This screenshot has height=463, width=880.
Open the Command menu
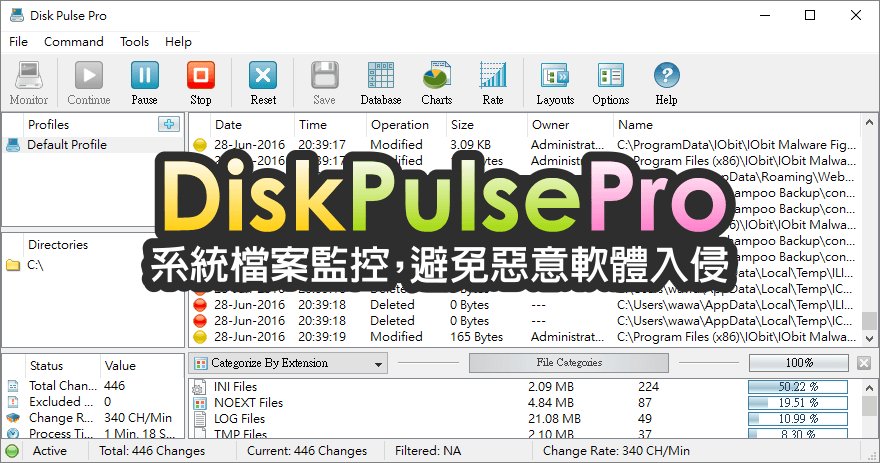pyautogui.click(x=74, y=42)
